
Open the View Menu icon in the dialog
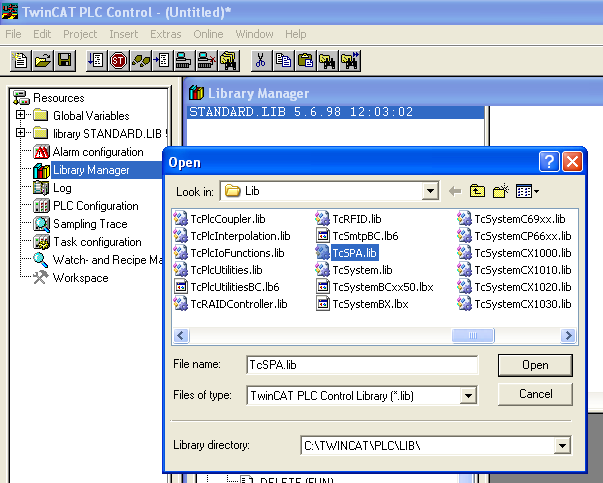coord(527,191)
